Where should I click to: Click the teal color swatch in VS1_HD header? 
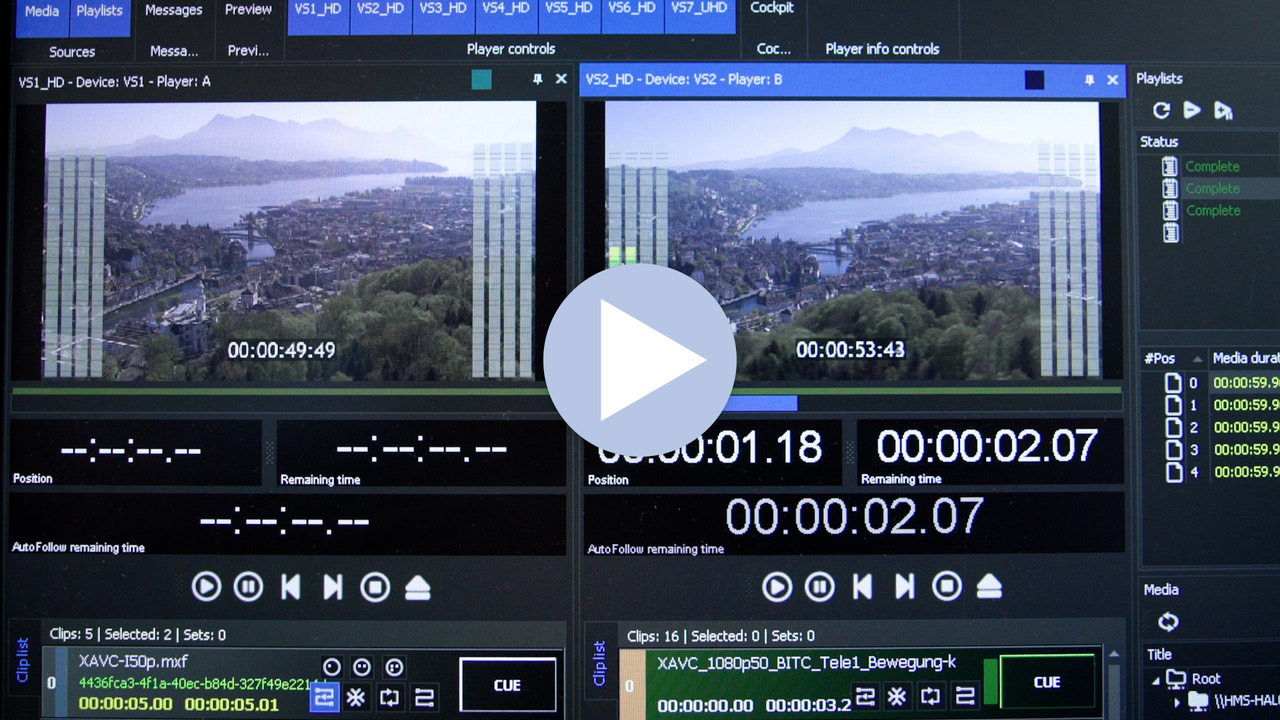pos(481,80)
